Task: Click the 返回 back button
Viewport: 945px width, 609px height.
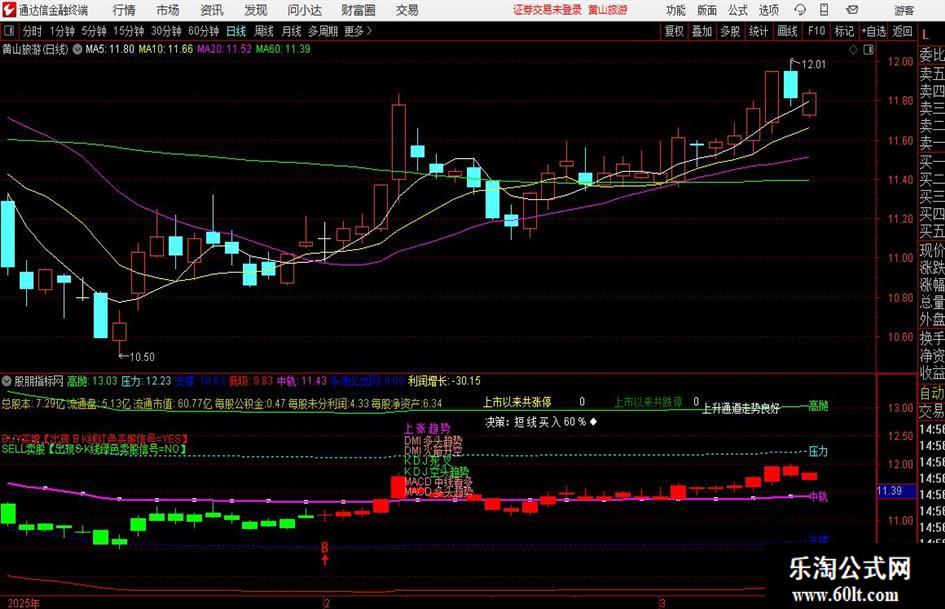Action: tap(902, 31)
